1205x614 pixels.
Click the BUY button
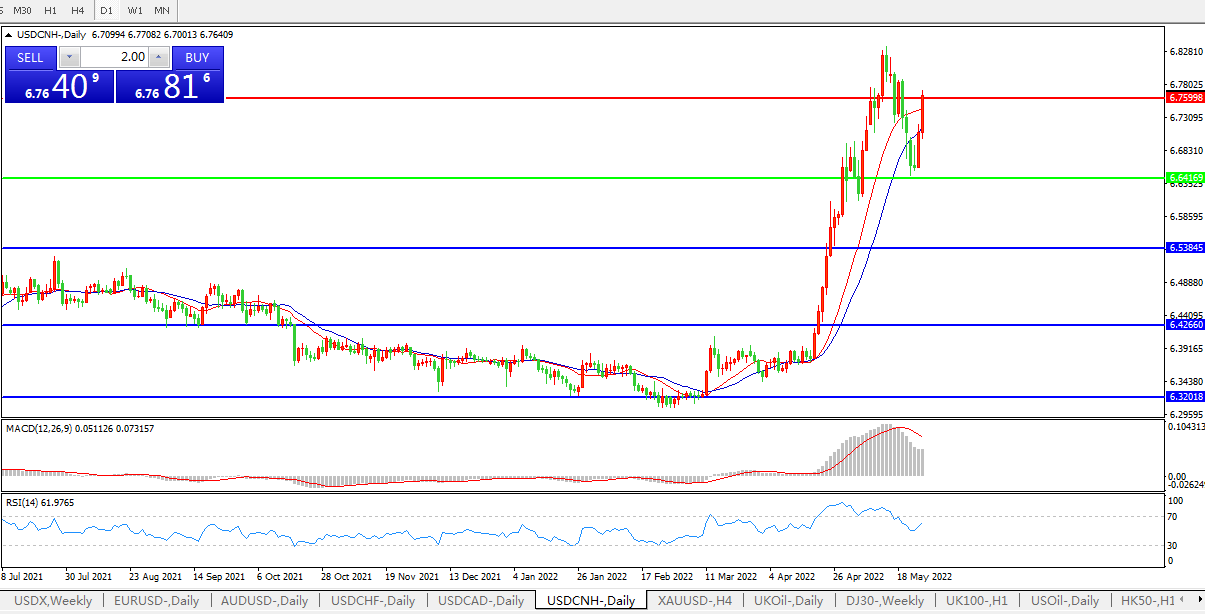(197, 57)
